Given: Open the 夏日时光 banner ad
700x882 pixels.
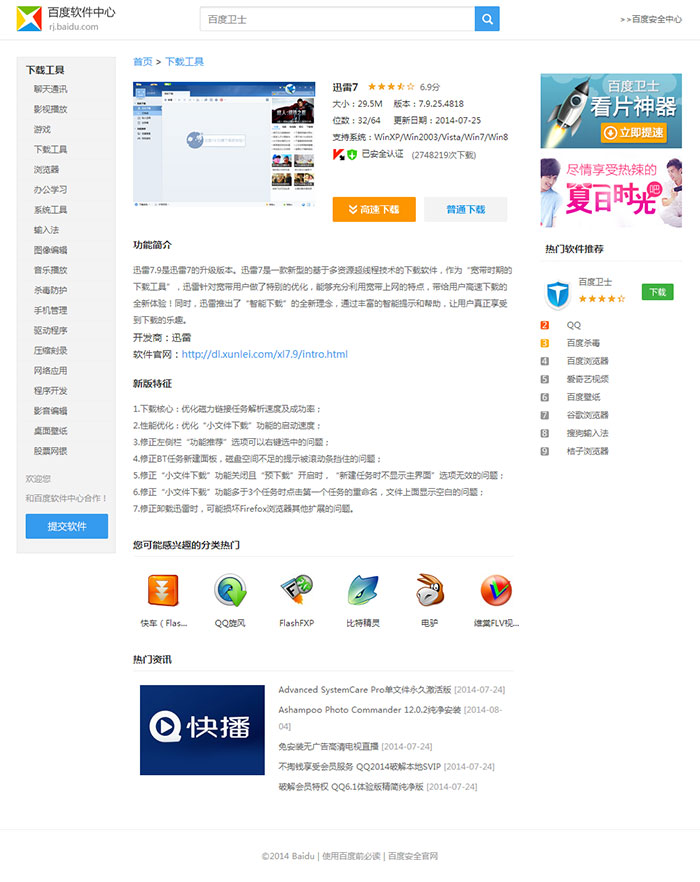Looking at the screenshot, I should tap(611, 193).
